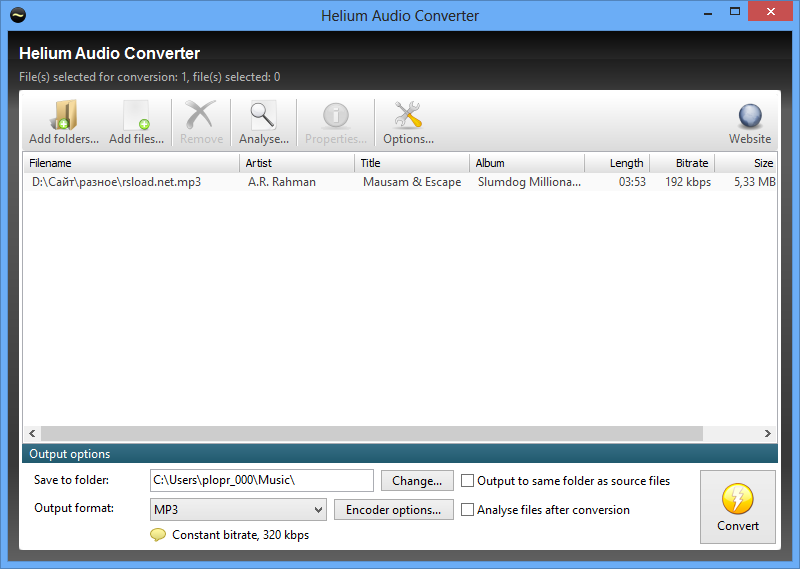Launch the Analyse magnifier tool

264,122
